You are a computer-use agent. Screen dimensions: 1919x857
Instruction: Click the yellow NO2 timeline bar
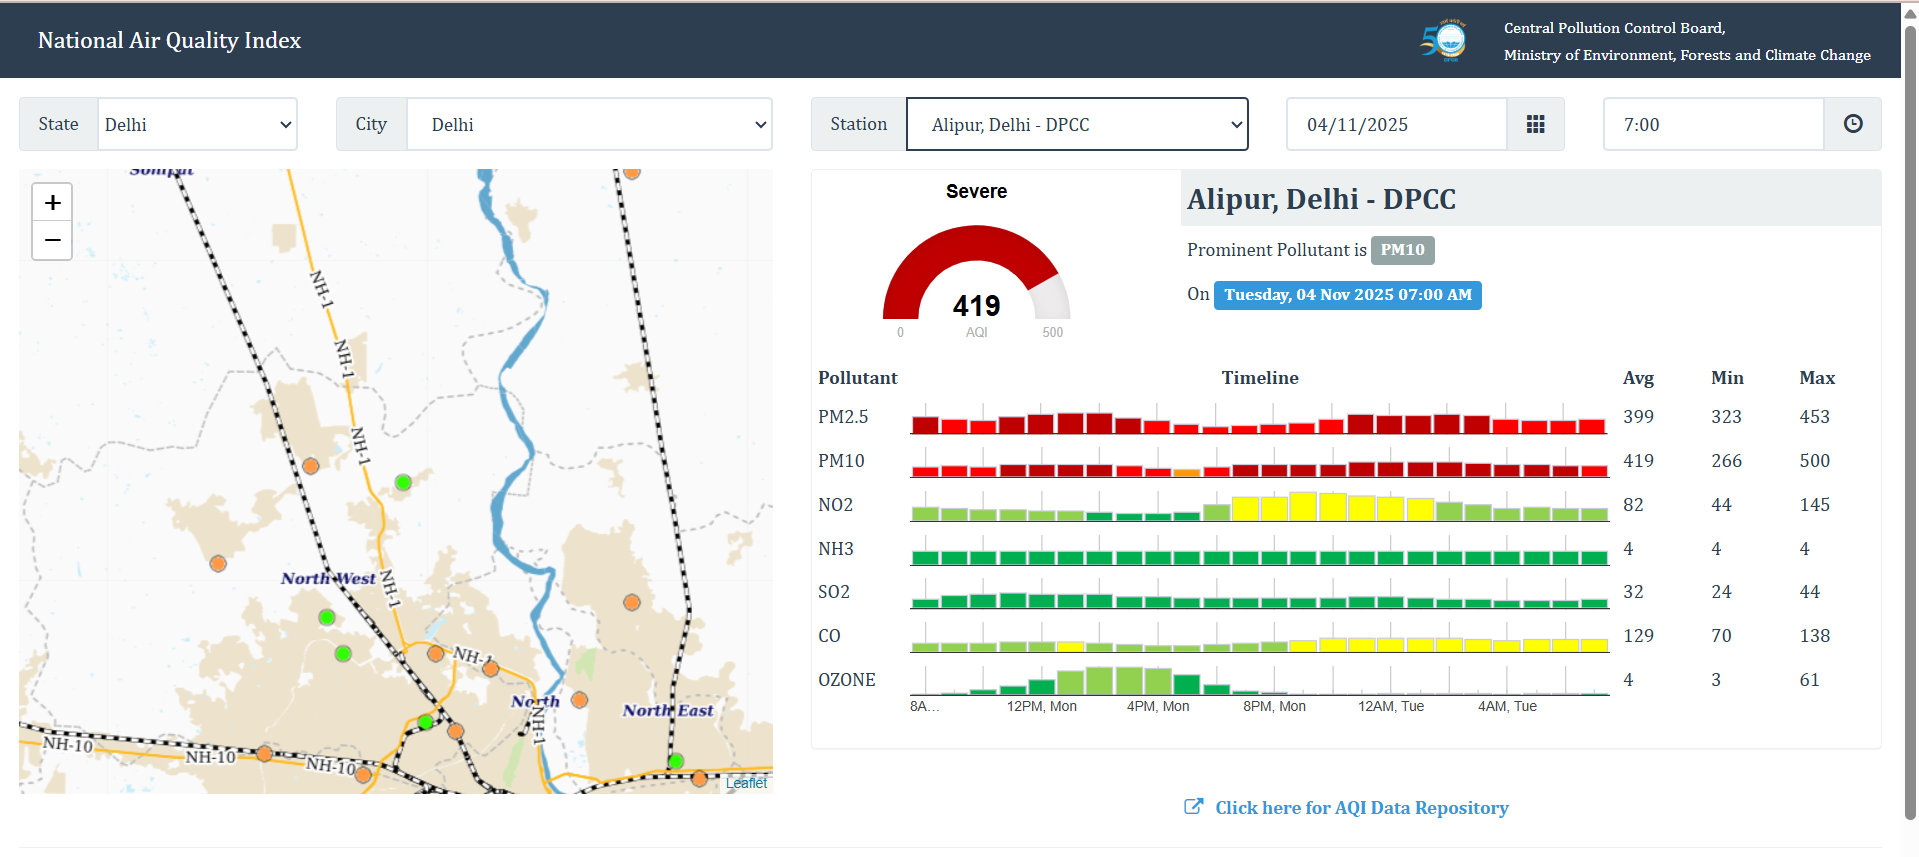tap(1303, 507)
